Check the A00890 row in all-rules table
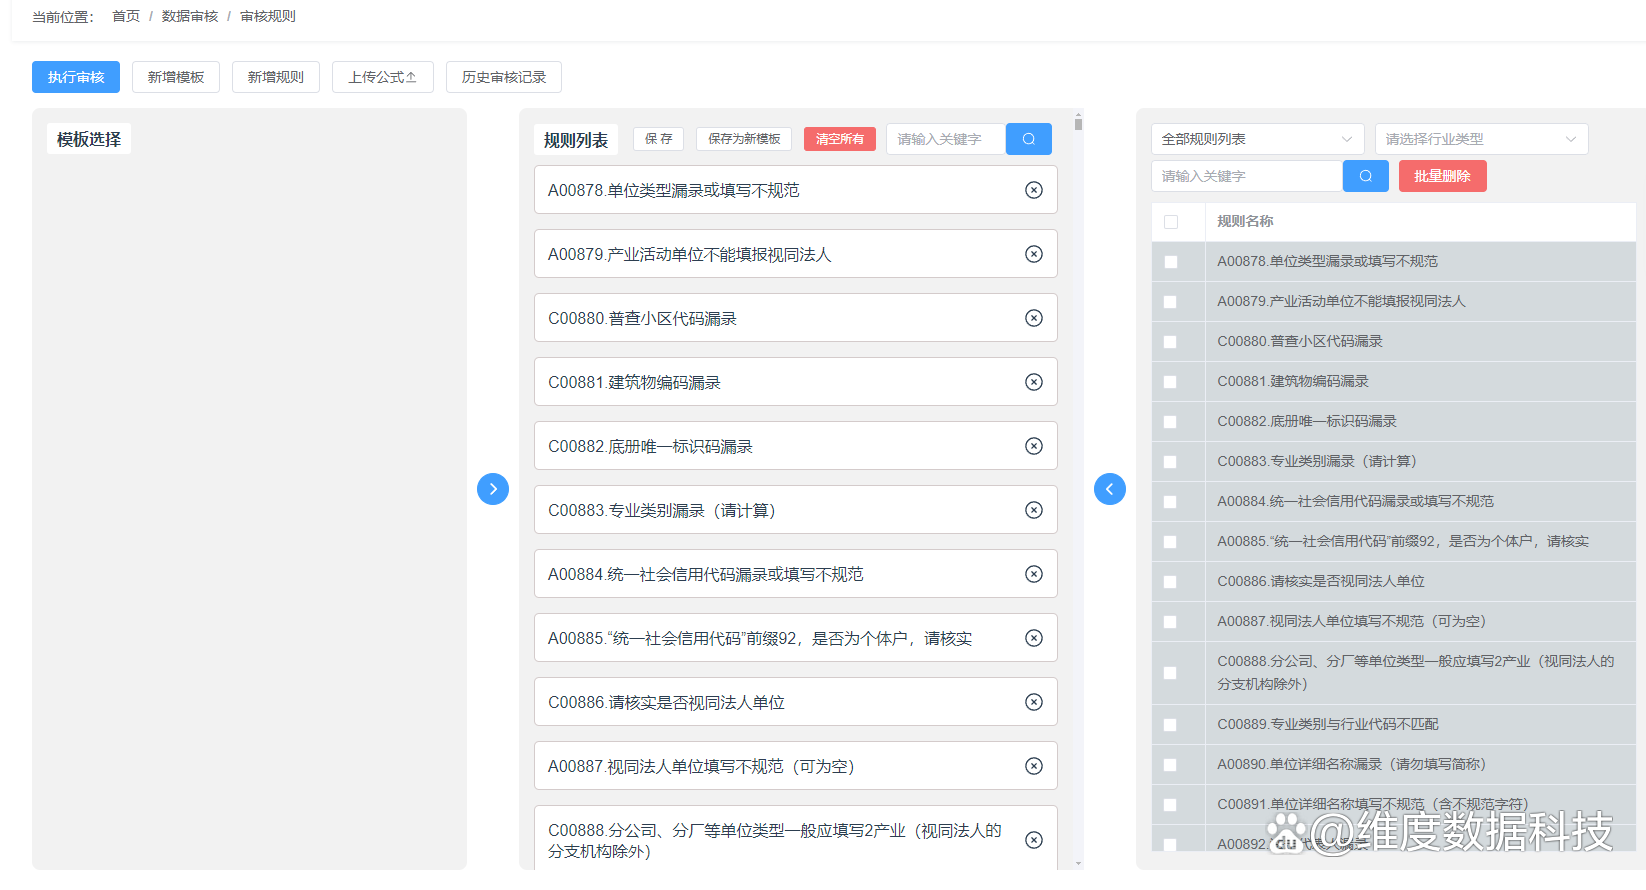This screenshot has width=1646, height=890. click(1171, 765)
